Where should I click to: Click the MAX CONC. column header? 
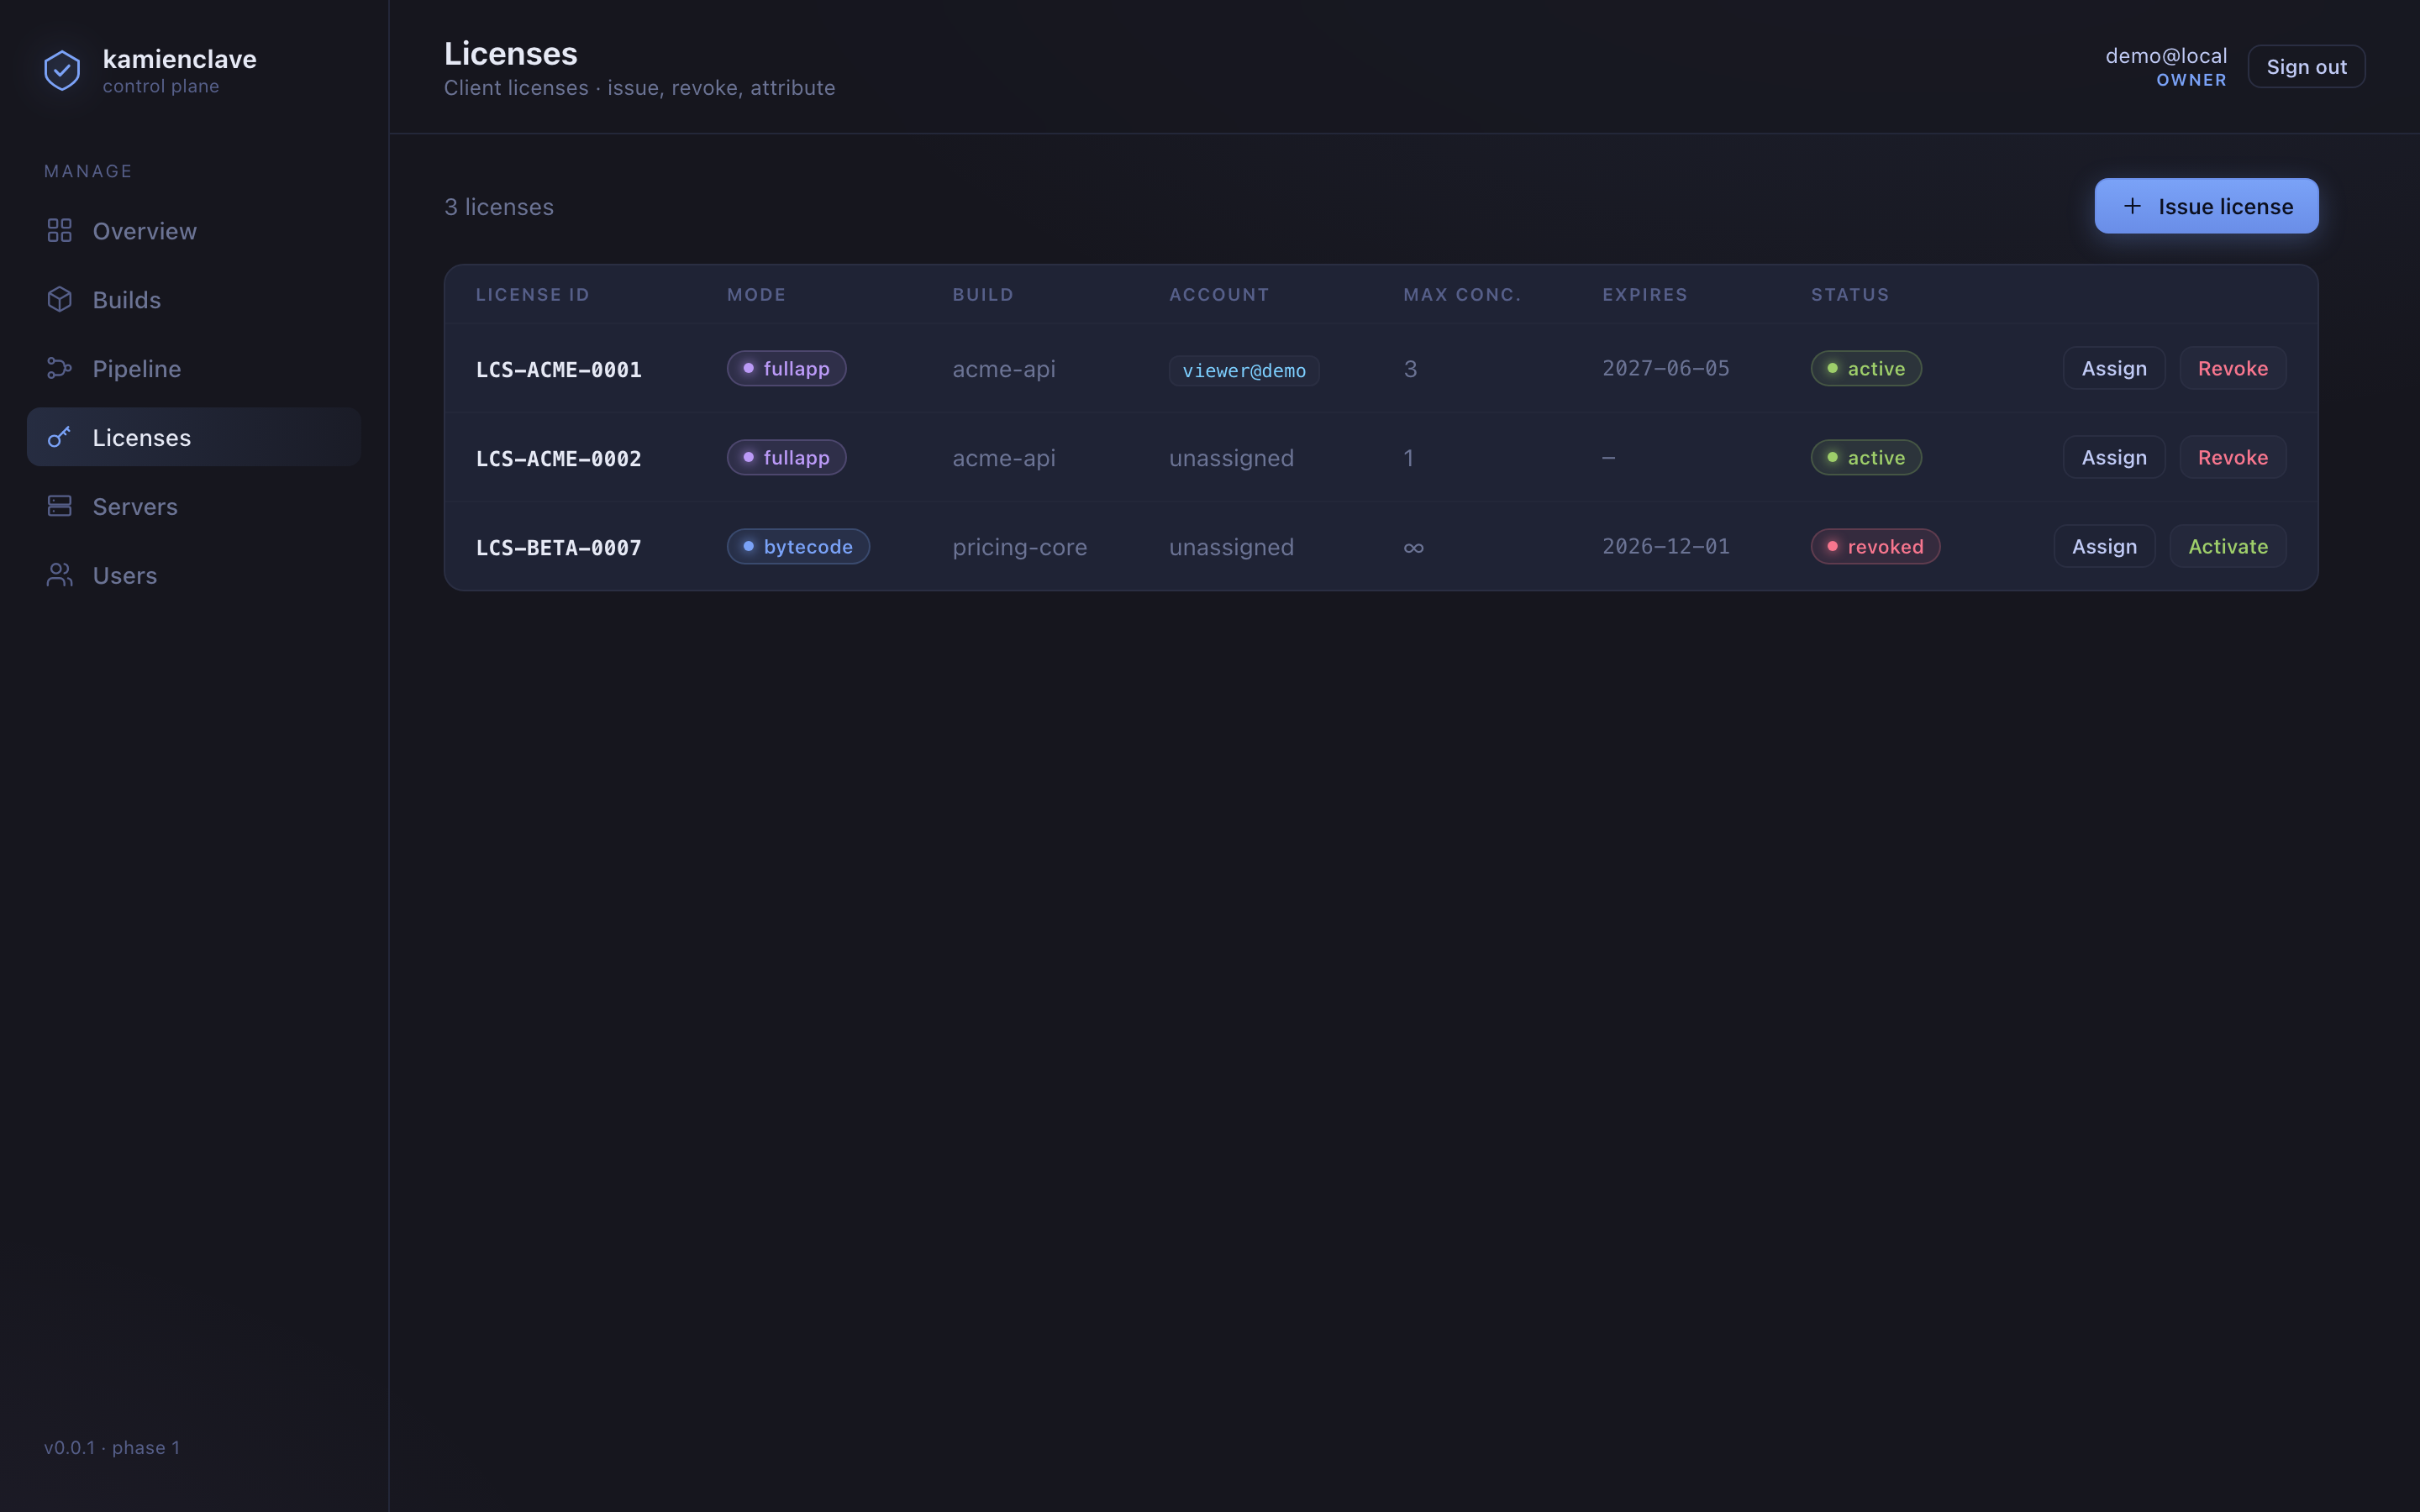1461,294
